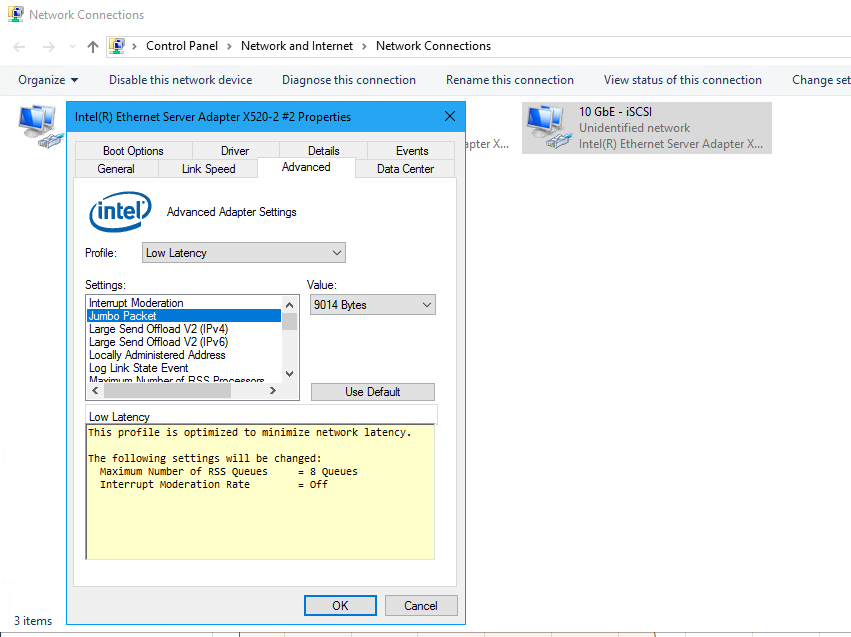
Task: Click View status of this connection
Action: pos(682,80)
